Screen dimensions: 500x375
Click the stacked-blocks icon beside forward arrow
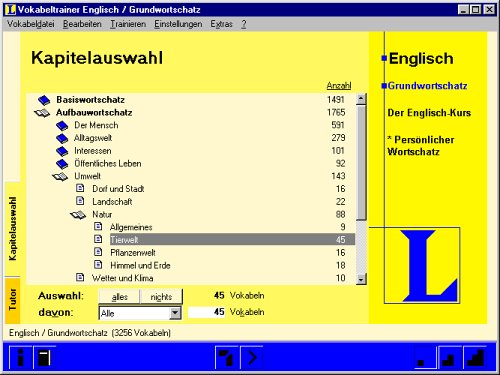pos(227,358)
